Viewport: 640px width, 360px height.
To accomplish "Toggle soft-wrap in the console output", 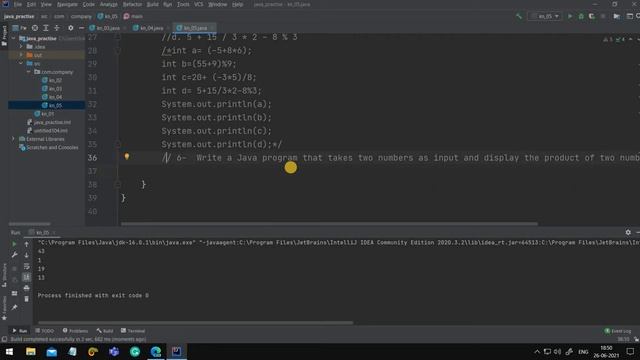I will coord(27,266).
